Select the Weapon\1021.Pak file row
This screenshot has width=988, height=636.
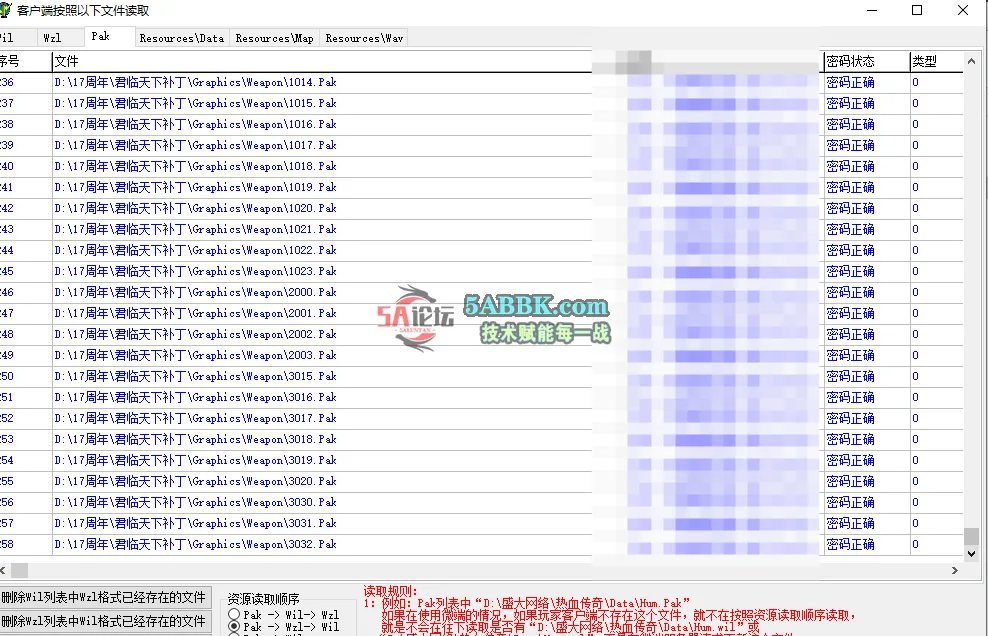[195, 229]
